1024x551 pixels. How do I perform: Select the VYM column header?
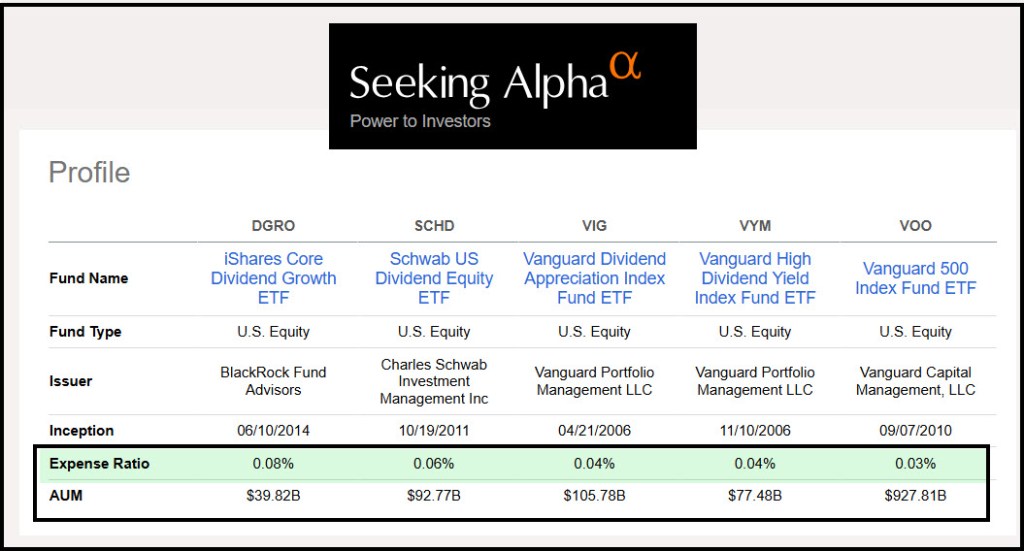pyautogui.click(x=755, y=226)
